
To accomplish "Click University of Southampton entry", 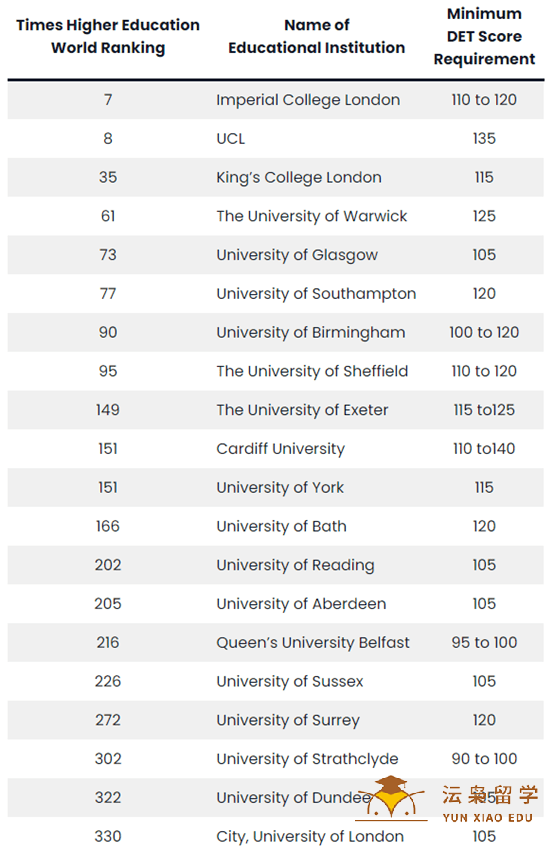I will tap(316, 294).
